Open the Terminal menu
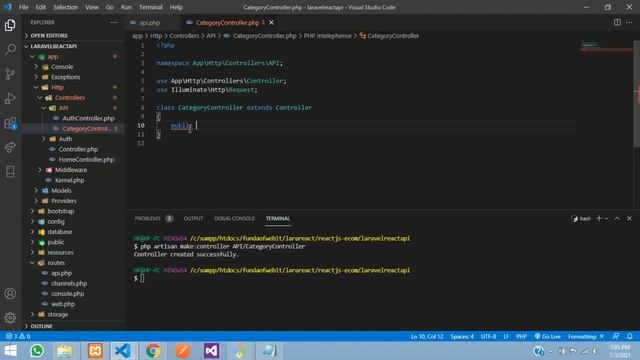 coord(150,7)
